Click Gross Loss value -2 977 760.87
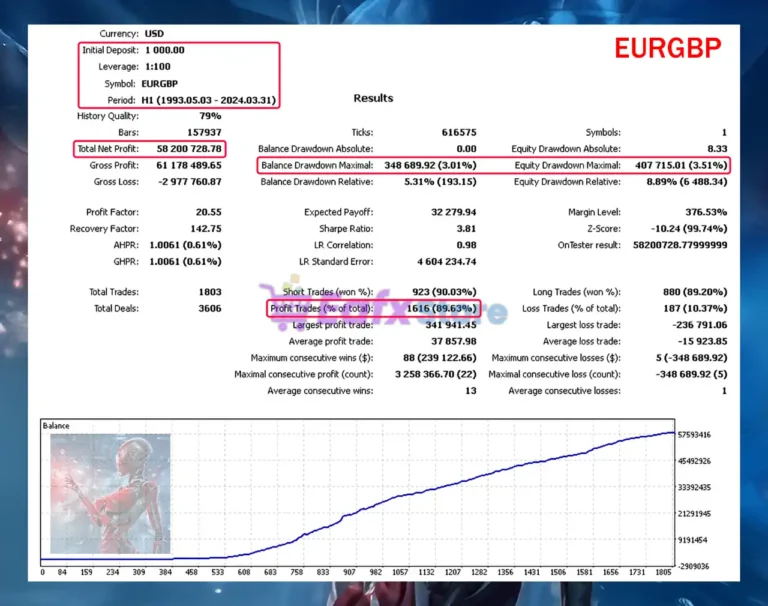768x606 pixels. tap(190, 182)
